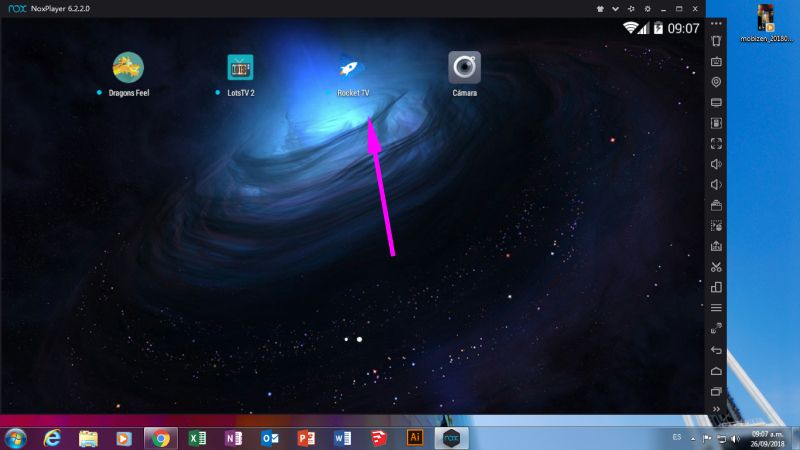Click the shake device sidebar icon
This screenshot has height=450, width=800.
tap(716, 41)
